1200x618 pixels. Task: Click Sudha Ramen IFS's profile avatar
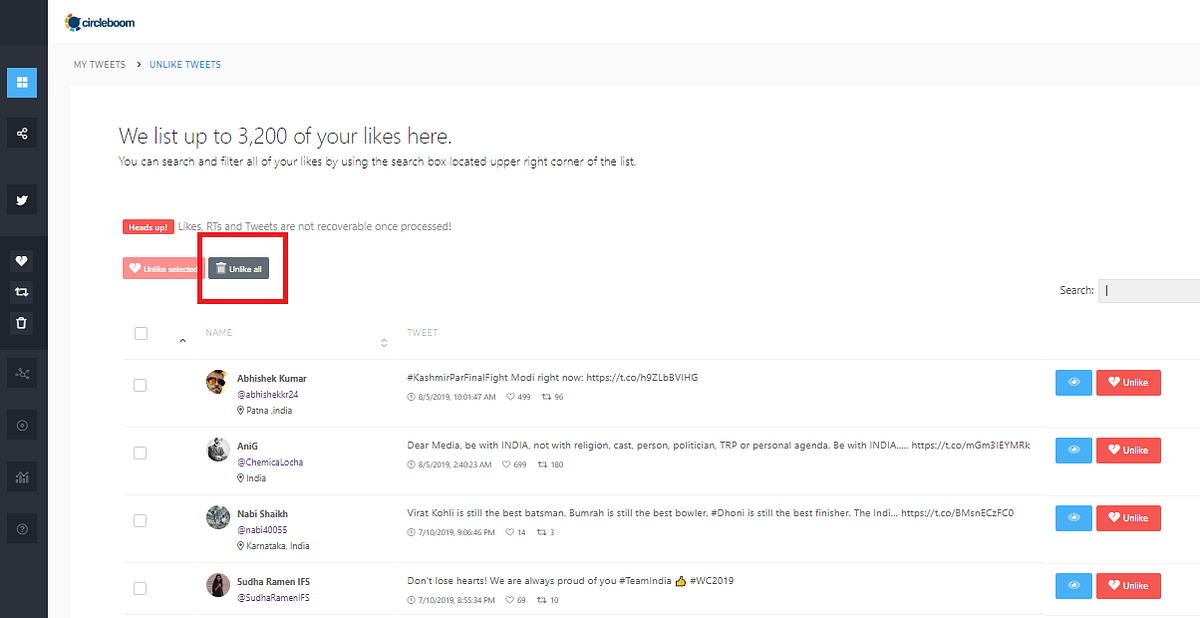[217, 585]
